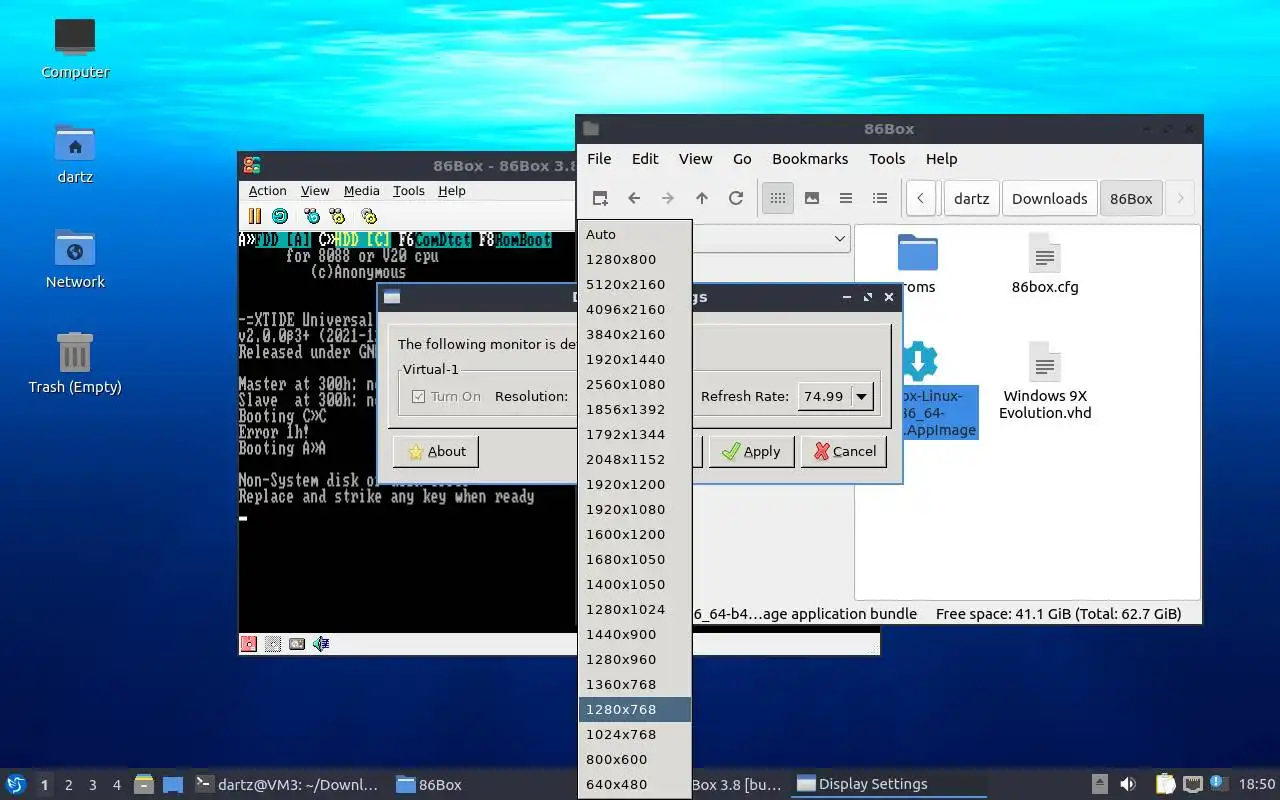
Task: Pause the 86Box emulation
Action: point(254,215)
